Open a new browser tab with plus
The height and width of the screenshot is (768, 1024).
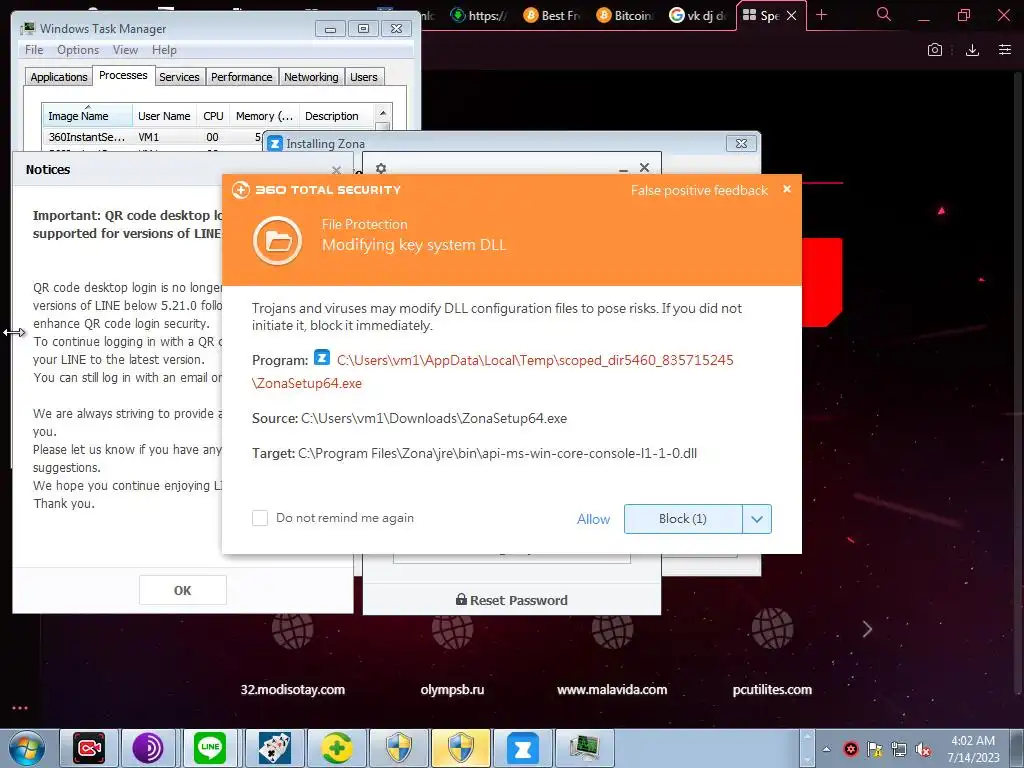[822, 15]
